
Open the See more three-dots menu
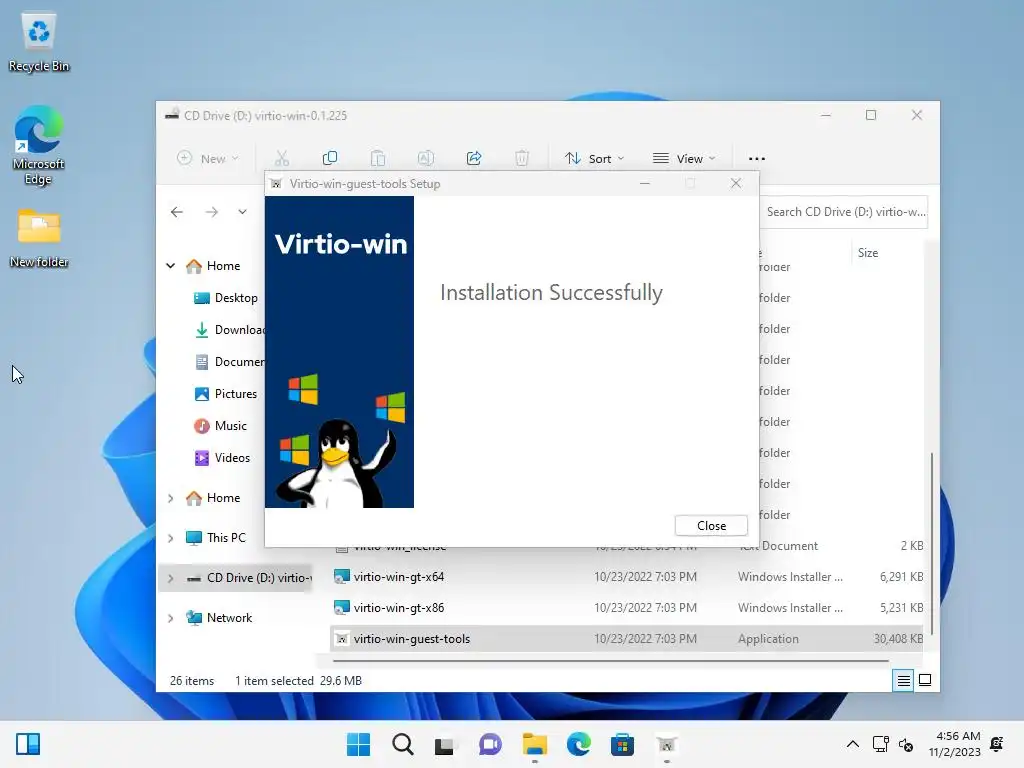click(x=757, y=159)
